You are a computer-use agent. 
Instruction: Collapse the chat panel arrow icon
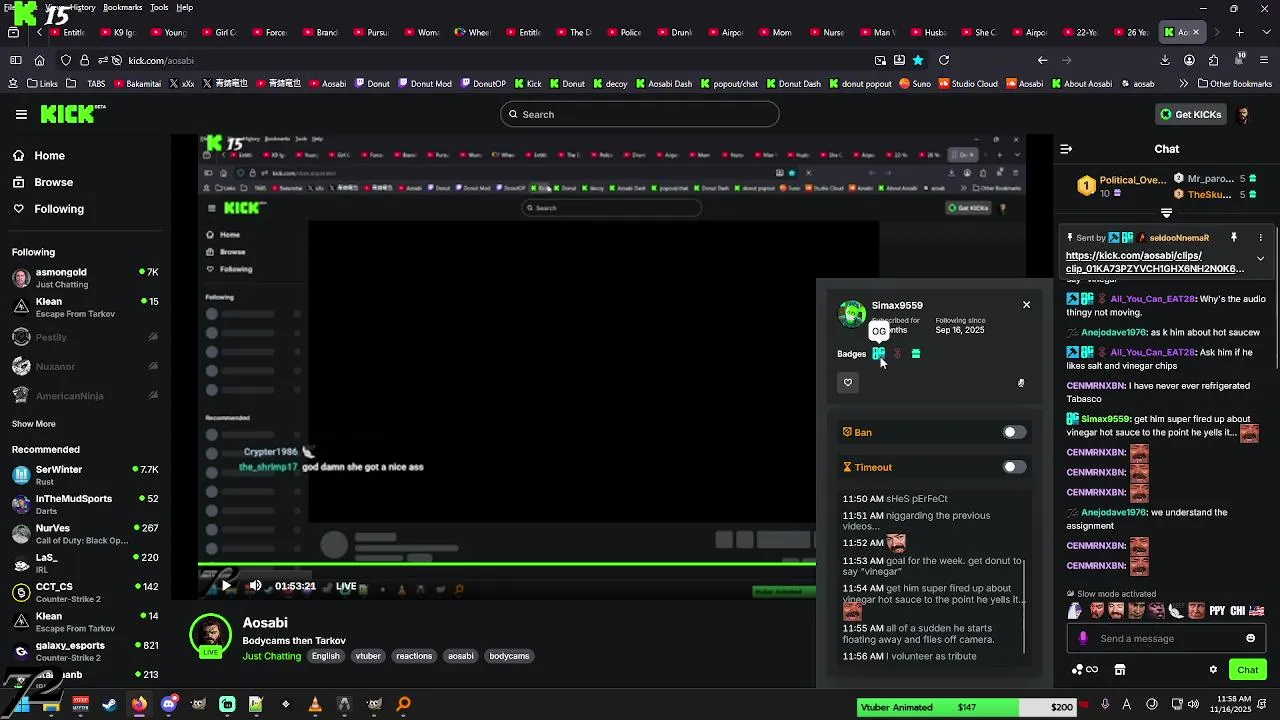coord(1066,149)
